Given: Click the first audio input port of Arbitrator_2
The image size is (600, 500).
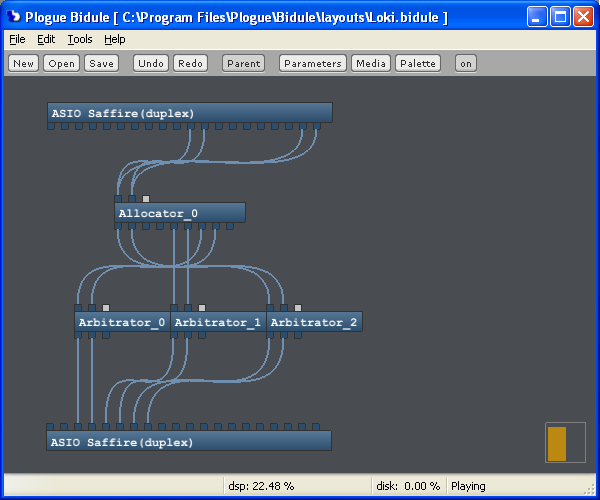Looking at the screenshot, I should point(270,308).
